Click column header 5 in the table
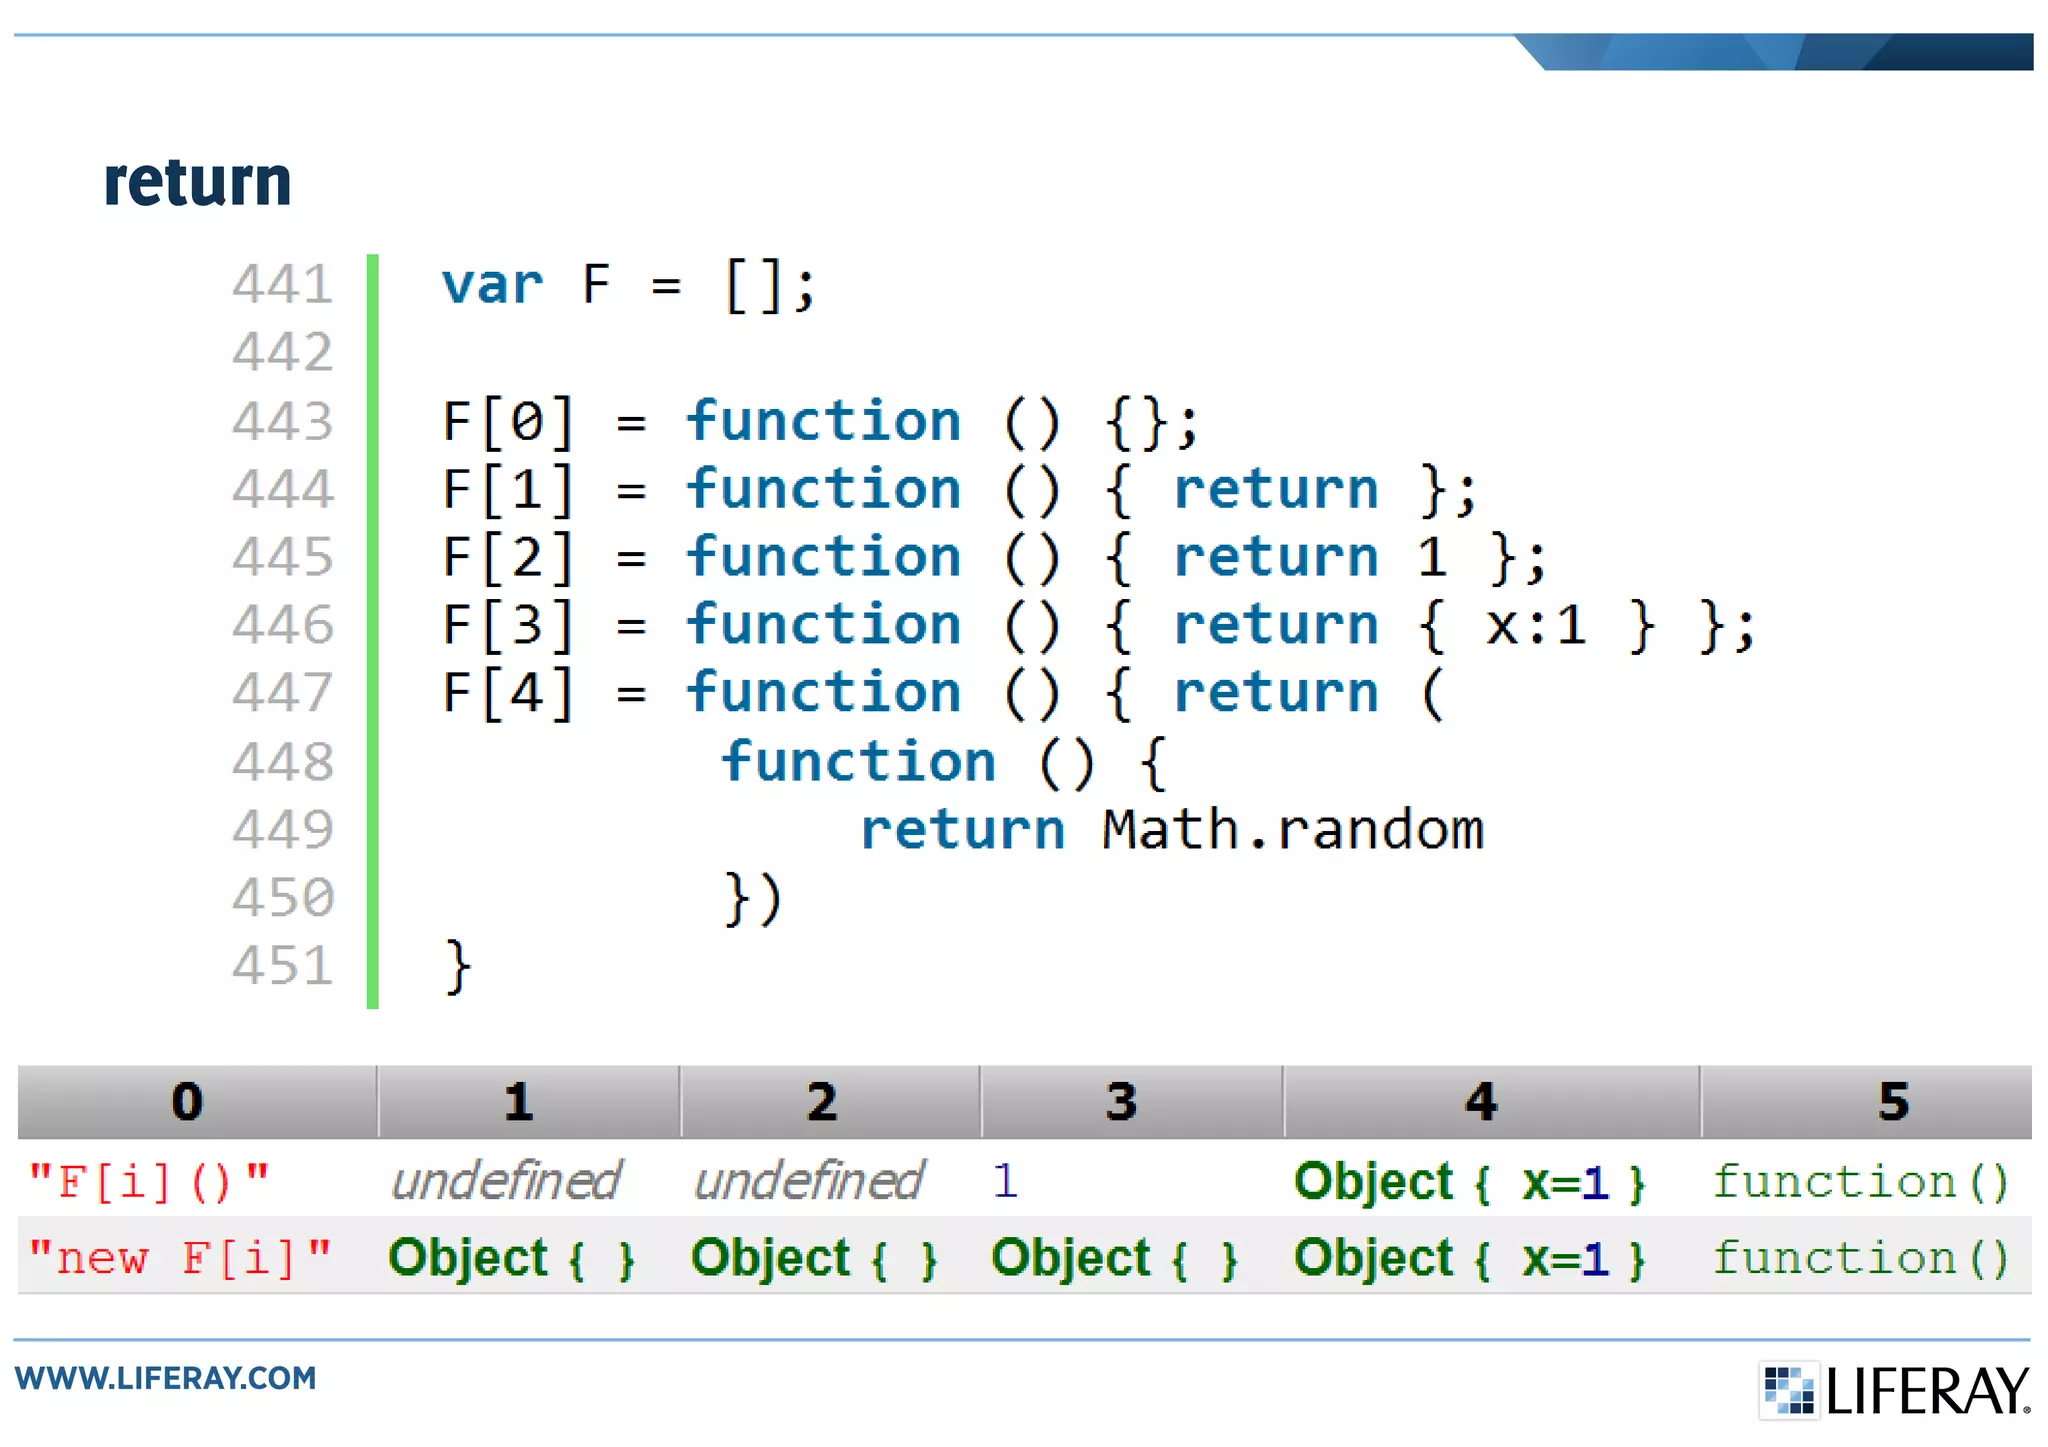 point(1893,1102)
